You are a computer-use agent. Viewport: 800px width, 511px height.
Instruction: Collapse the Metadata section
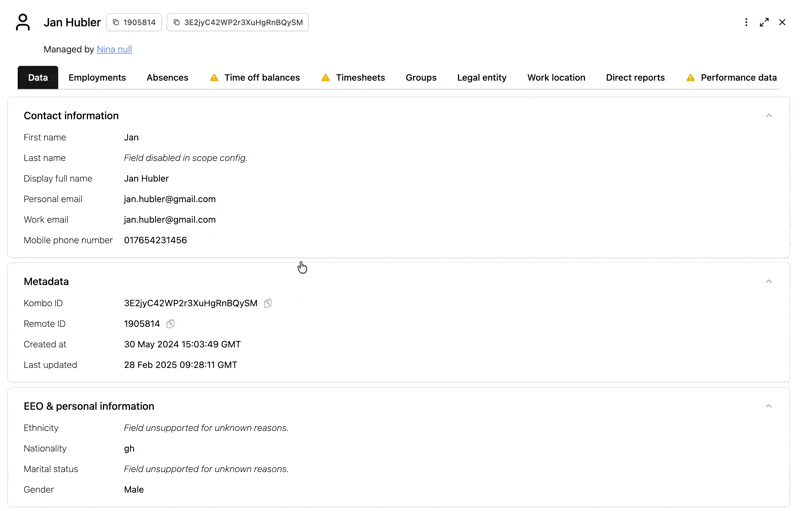coord(768,282)
